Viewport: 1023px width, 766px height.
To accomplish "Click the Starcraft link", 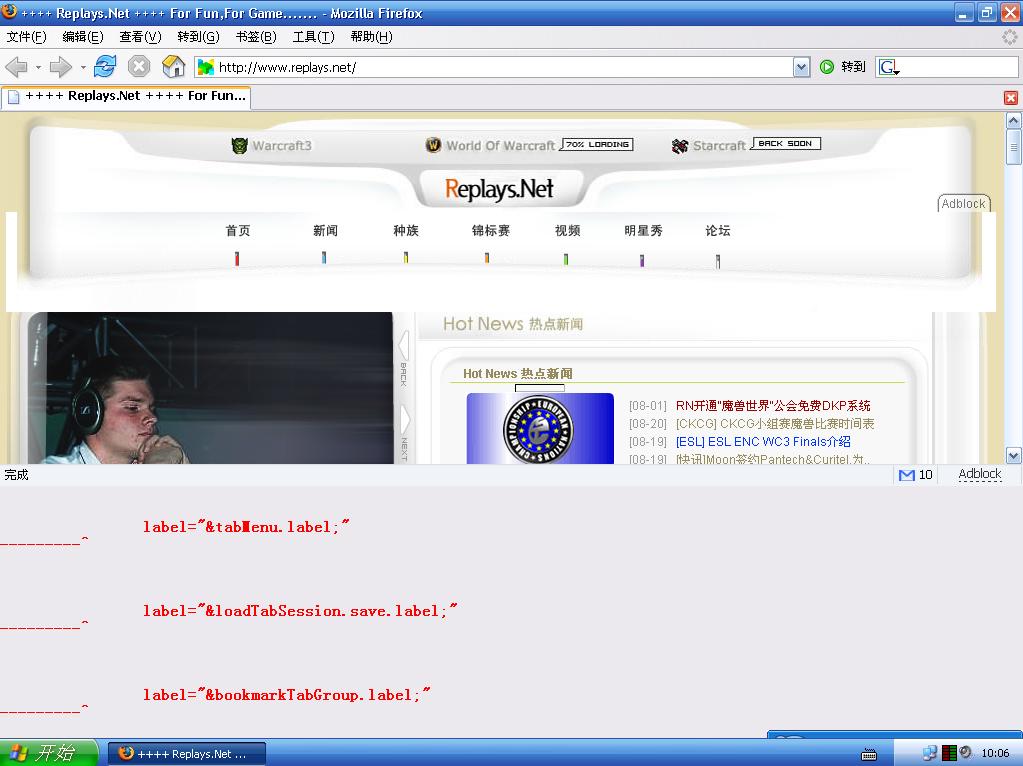I will (x=719, y=146).
